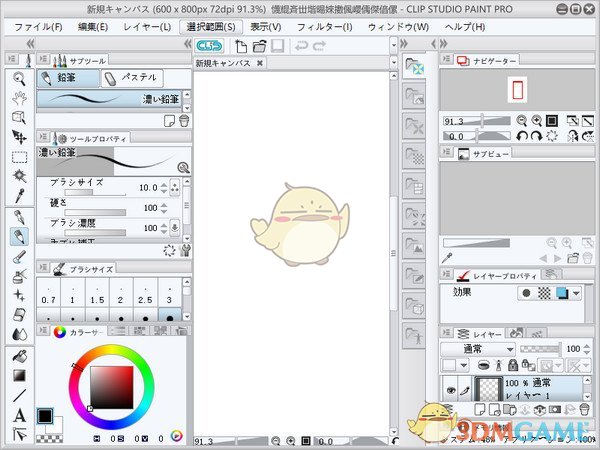Select the Decoration sparkle tool
Image resolution: width=600 pixels, height=450 pixels.
pyautogui.click(x=19, y=295)
